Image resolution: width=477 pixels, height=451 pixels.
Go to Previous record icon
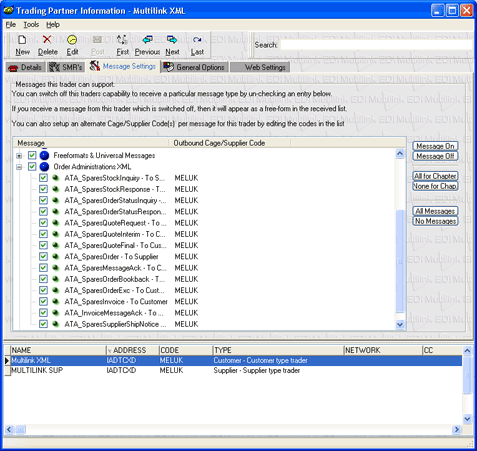pos(147,40)
